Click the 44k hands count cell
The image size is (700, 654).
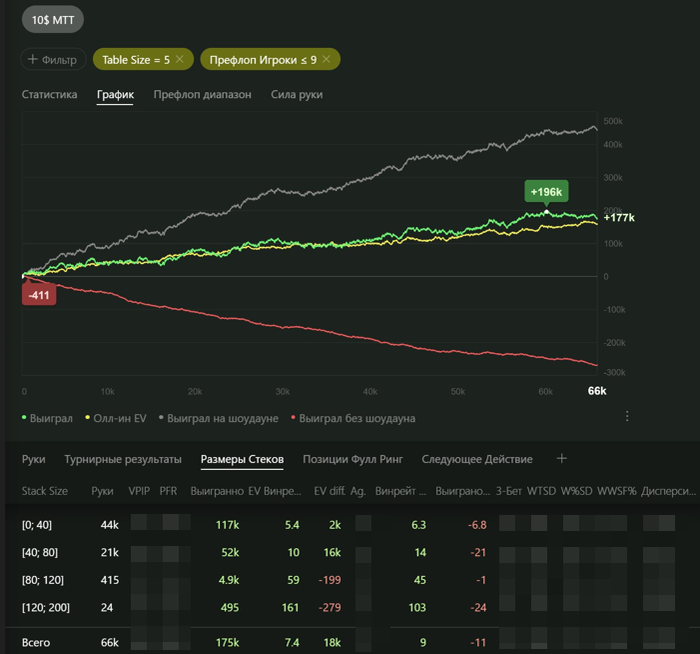point(109,525)
